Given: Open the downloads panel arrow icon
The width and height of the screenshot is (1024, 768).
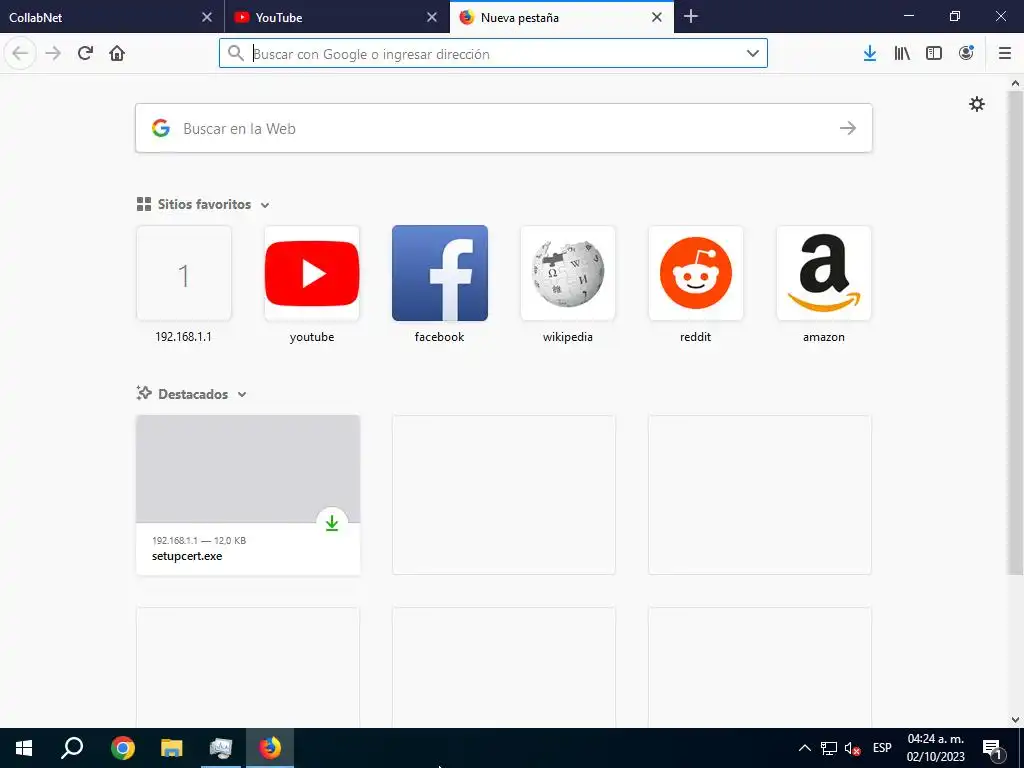Looking at the screenshot, I should 869,54.
